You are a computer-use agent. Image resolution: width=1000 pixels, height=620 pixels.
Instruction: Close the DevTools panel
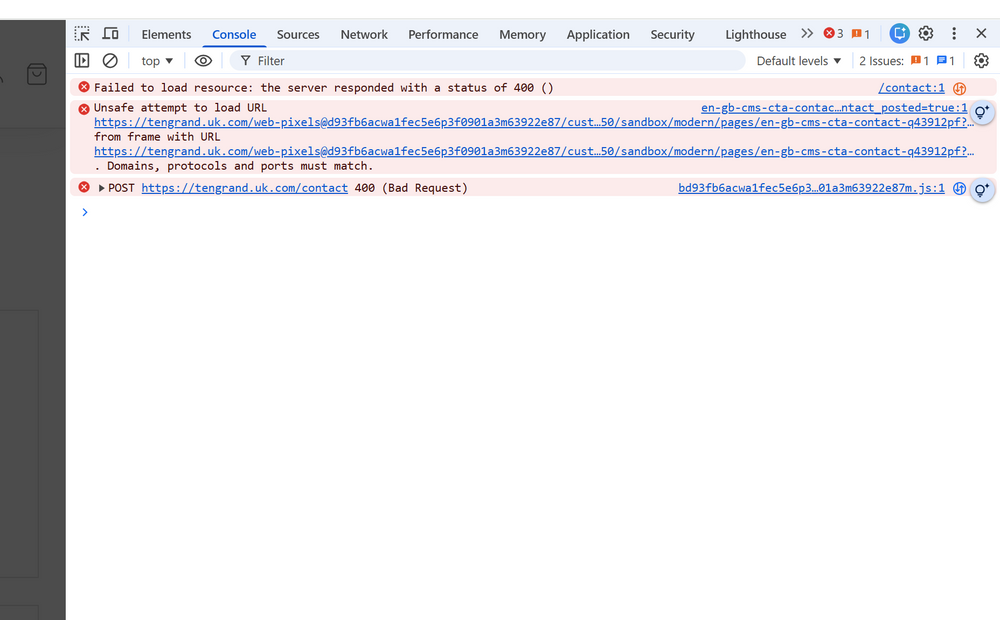(x=982, y=33)
